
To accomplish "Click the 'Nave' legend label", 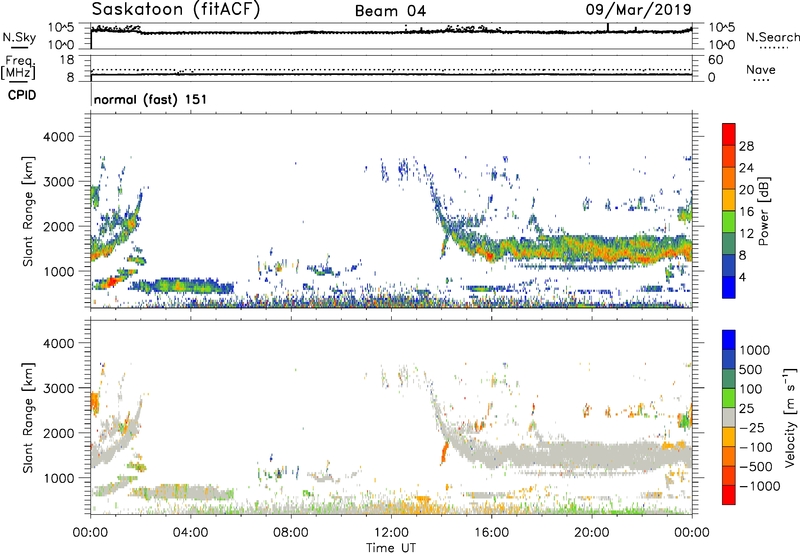I will point(761,69).
